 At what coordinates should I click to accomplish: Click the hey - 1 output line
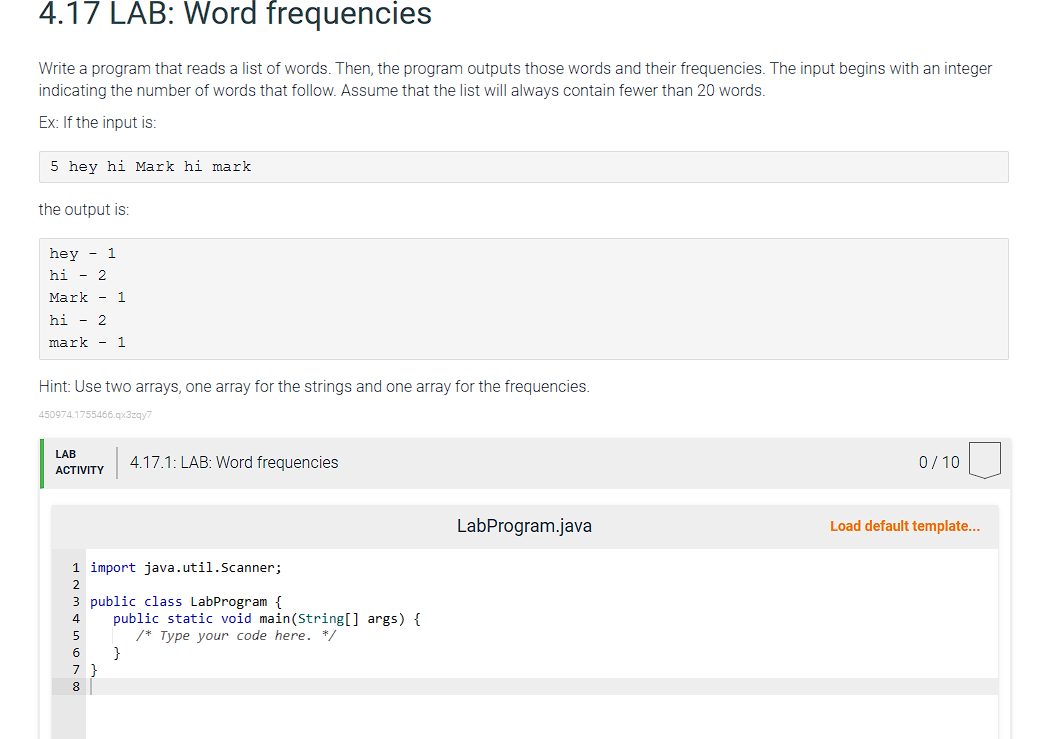click(x=80, y=252)
